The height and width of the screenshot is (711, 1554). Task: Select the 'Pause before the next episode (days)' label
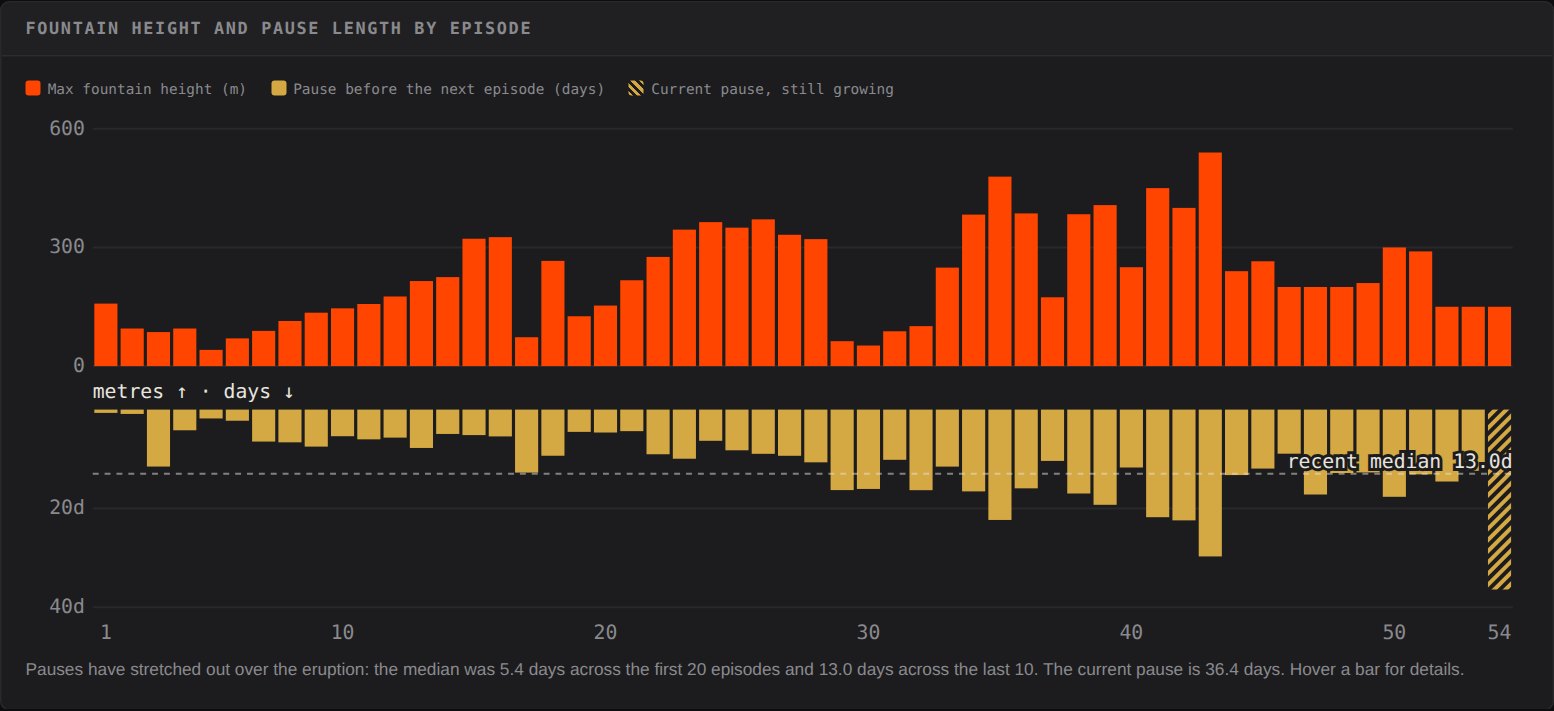coord(448,89)
